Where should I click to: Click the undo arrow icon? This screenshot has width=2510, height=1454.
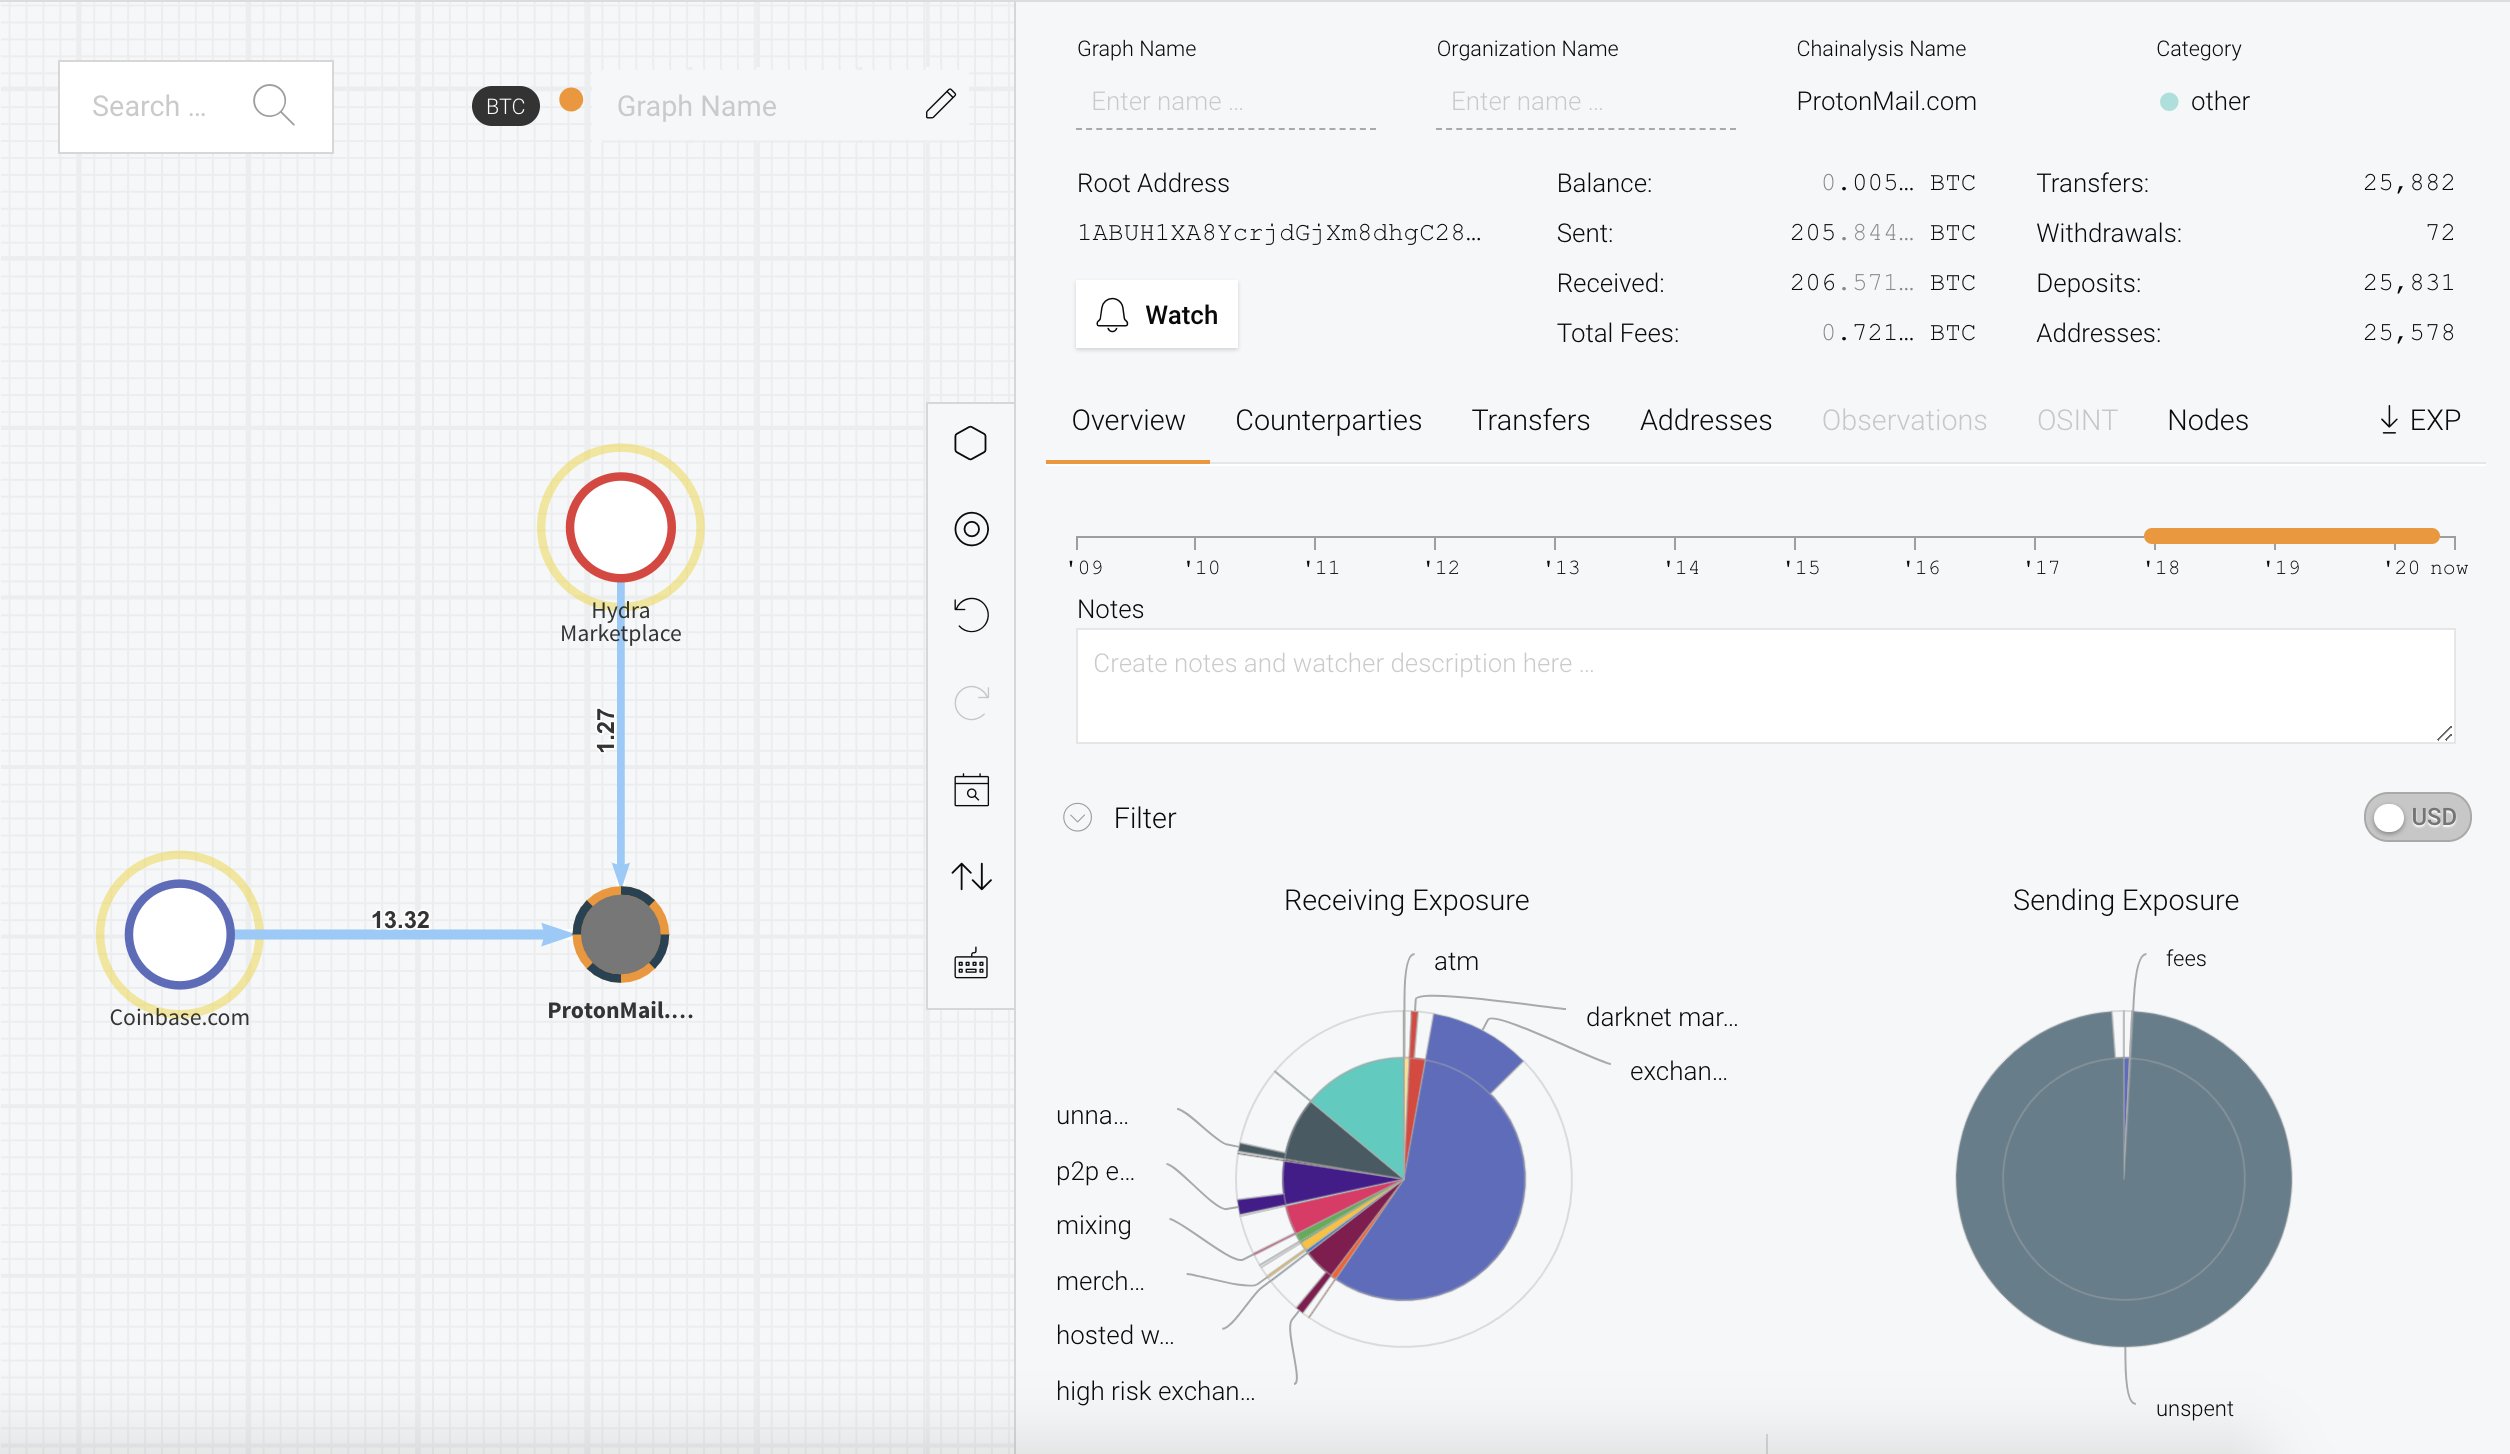tap(970, 614)
